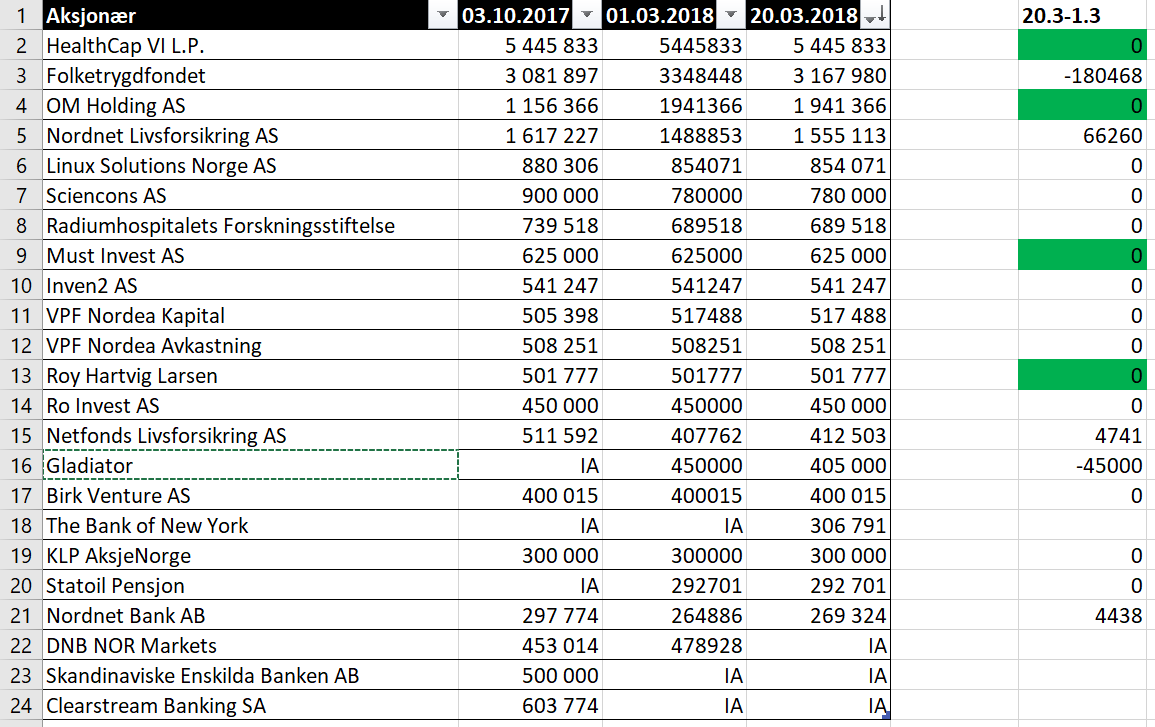This screenshot has width=1155, height=727.
Task: Open the Aksjonær column filter dropdown
Action: pos(443,15)
